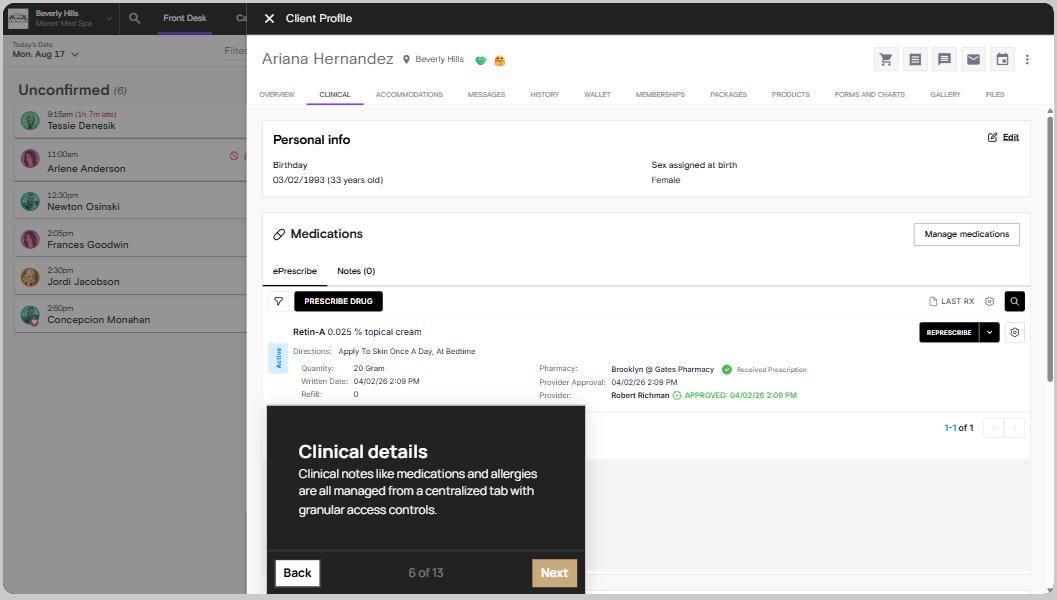
Task: Open the Notes (0) tab
Action: point(356,271)
